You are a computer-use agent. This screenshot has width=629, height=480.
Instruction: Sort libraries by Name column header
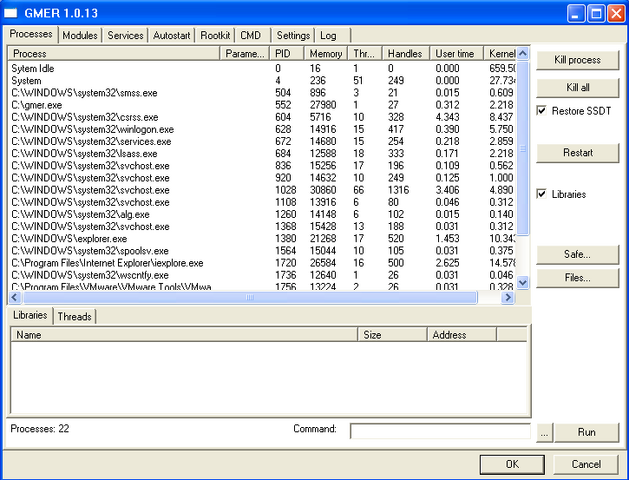[184, 335]
